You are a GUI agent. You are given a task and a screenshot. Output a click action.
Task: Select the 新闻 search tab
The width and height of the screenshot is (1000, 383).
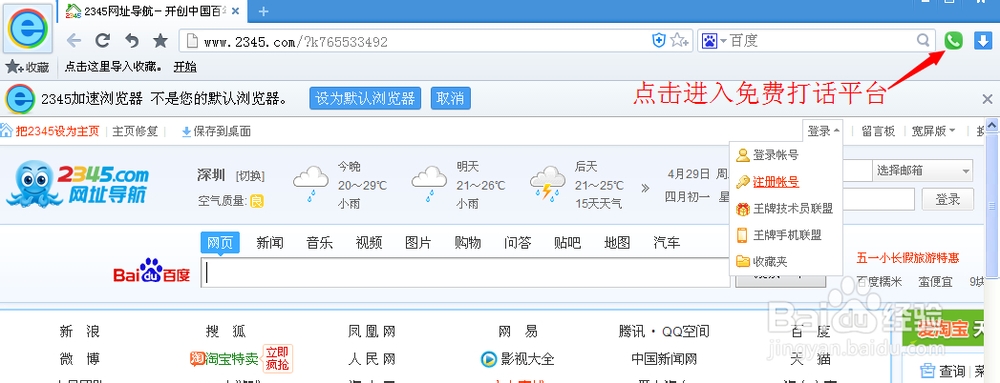(x=270, y=243)
